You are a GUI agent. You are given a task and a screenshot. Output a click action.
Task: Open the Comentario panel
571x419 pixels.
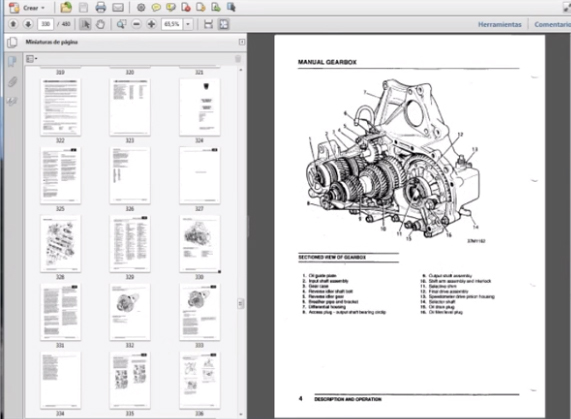click(552, 24)
